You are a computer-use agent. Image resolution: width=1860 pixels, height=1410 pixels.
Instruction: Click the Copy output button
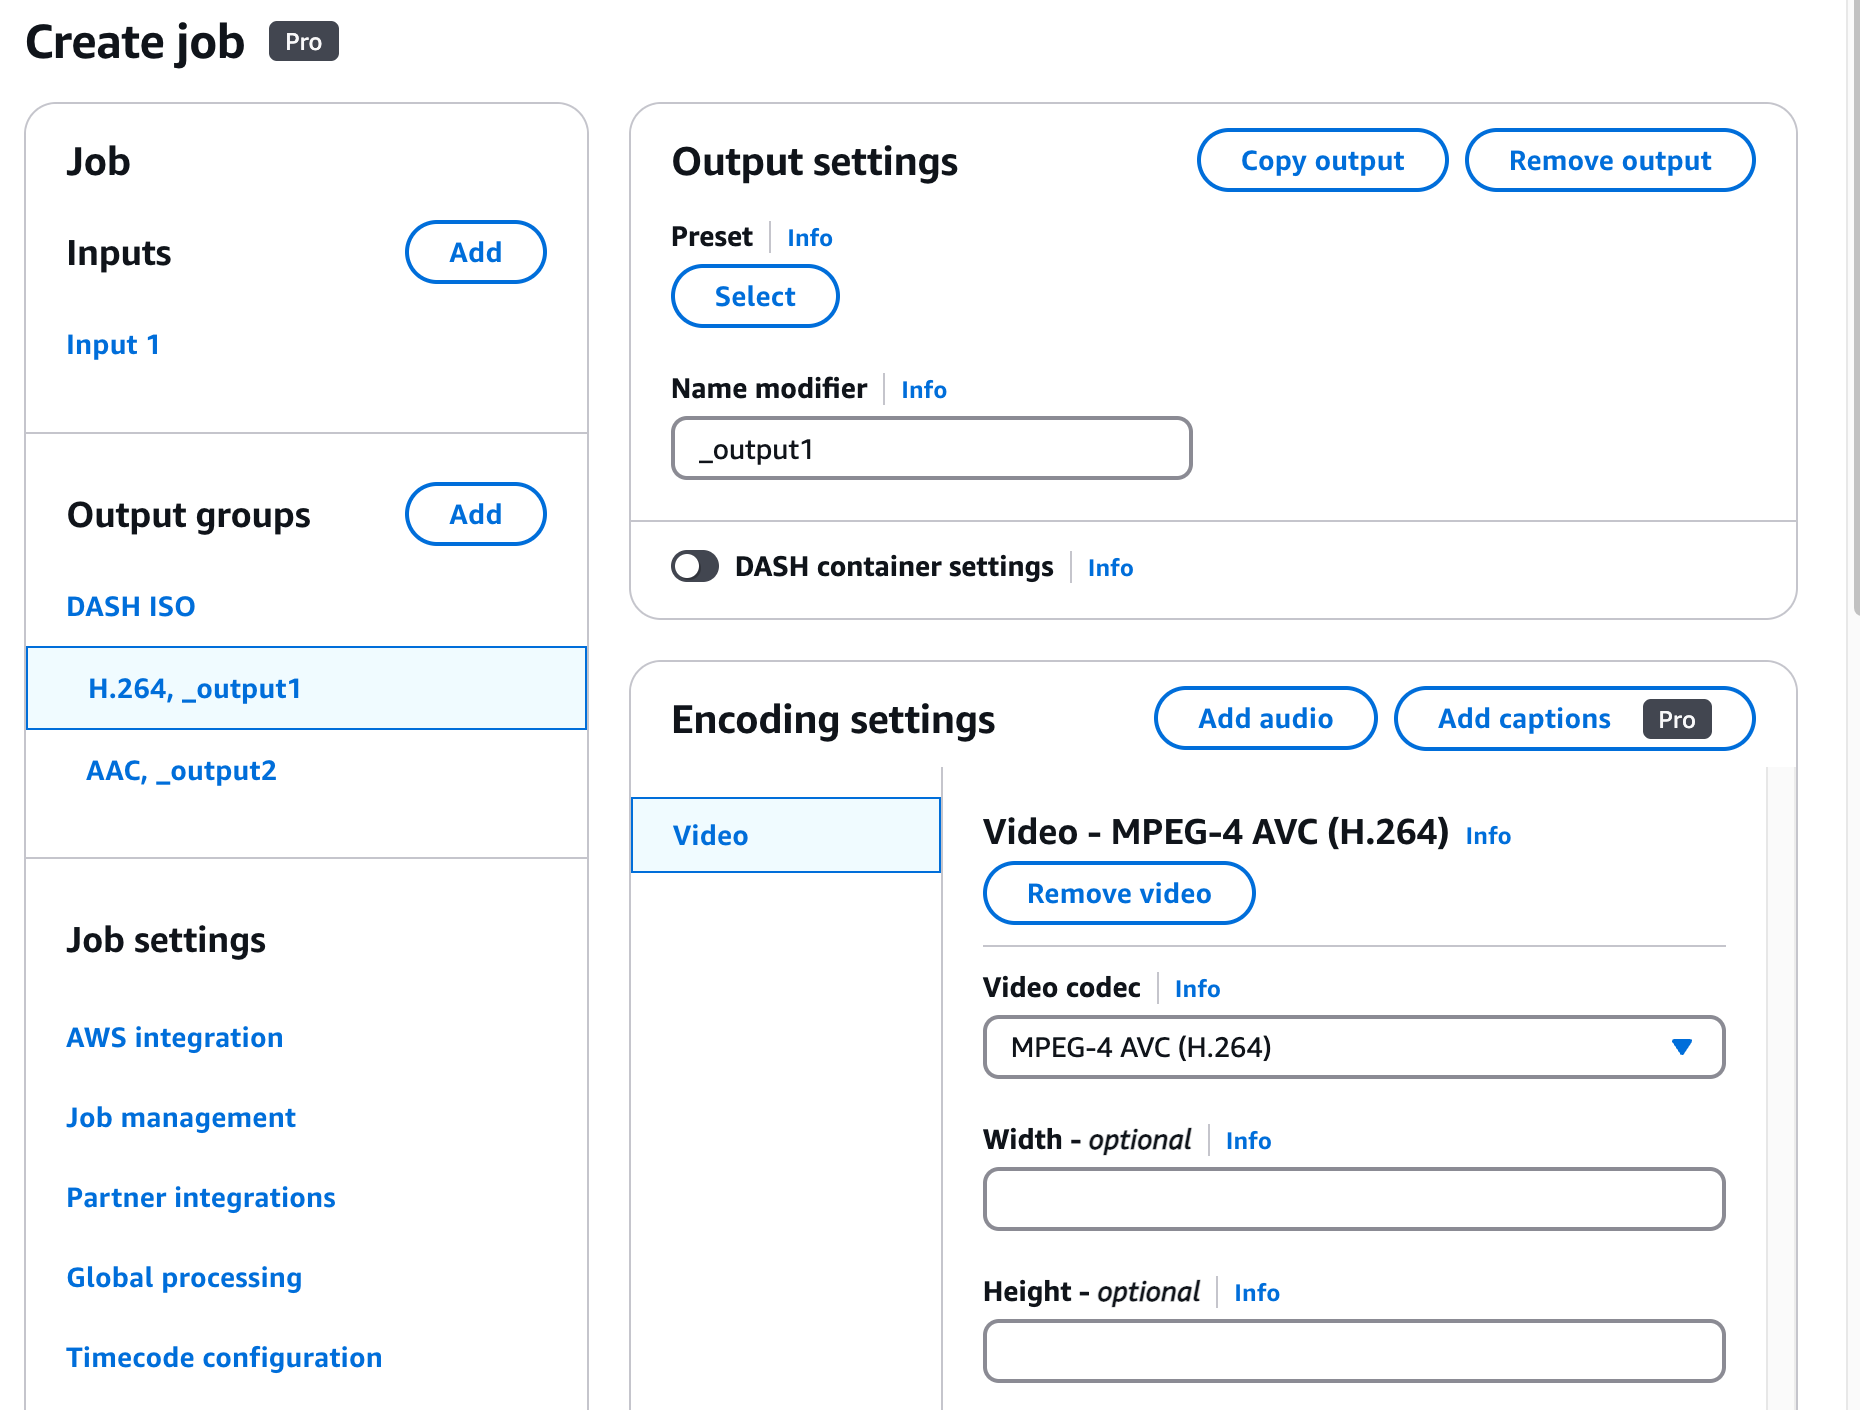tap(1321, 160)
